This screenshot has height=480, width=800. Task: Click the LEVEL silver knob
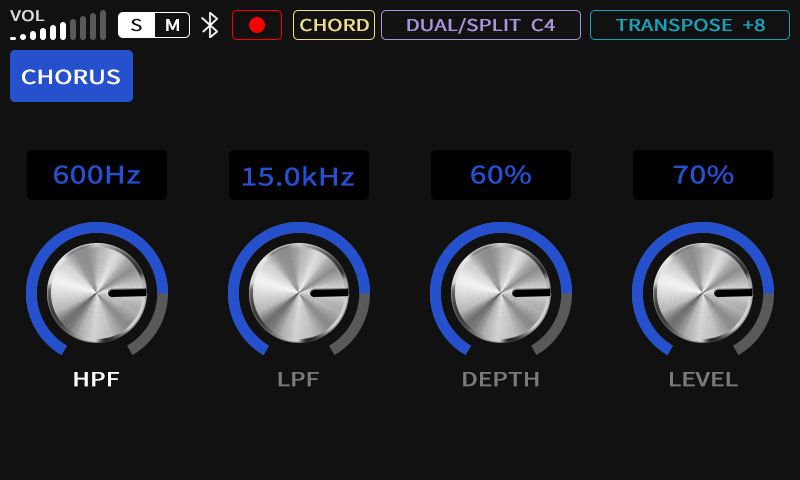pos(703,292)
